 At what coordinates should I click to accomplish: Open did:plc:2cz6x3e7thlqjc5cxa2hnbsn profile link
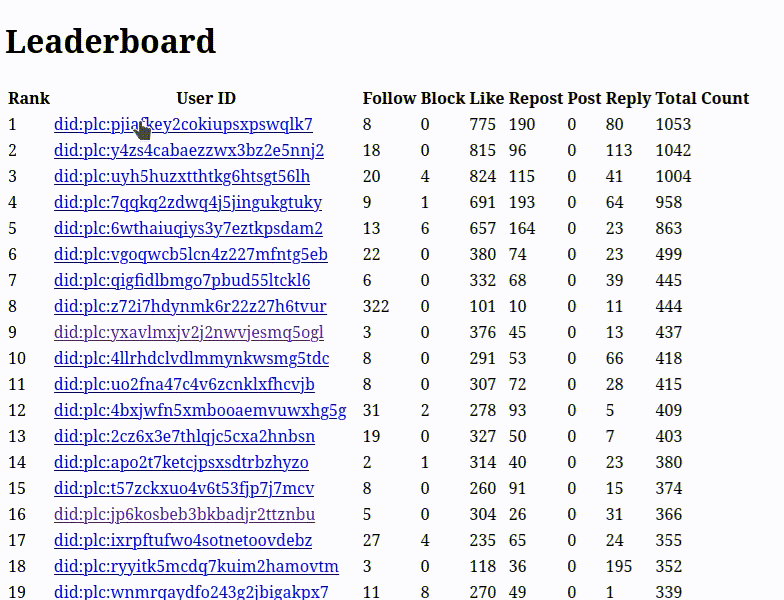[x=184, y=437]
